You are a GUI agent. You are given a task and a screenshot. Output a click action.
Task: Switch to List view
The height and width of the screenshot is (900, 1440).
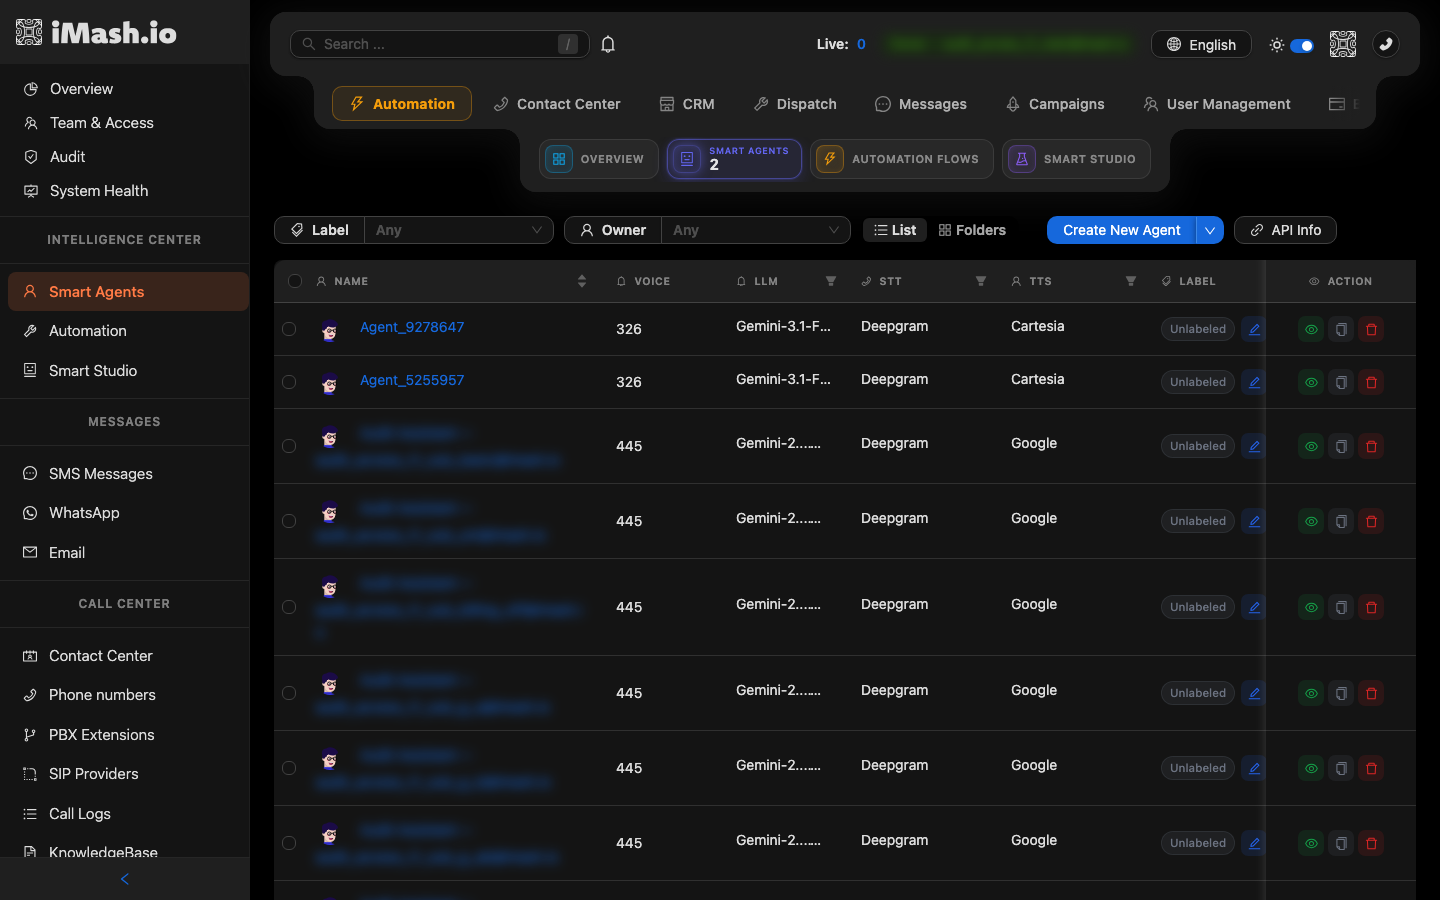point(895,230)
